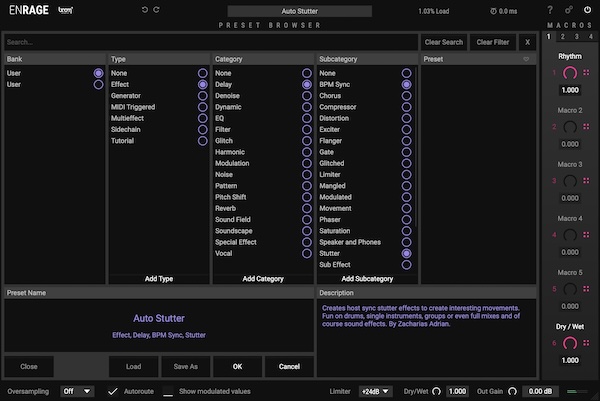Click Dry / Wet macro assign grid icon
Viewport: 600px width, 401px height.
(x=586, y=343)
